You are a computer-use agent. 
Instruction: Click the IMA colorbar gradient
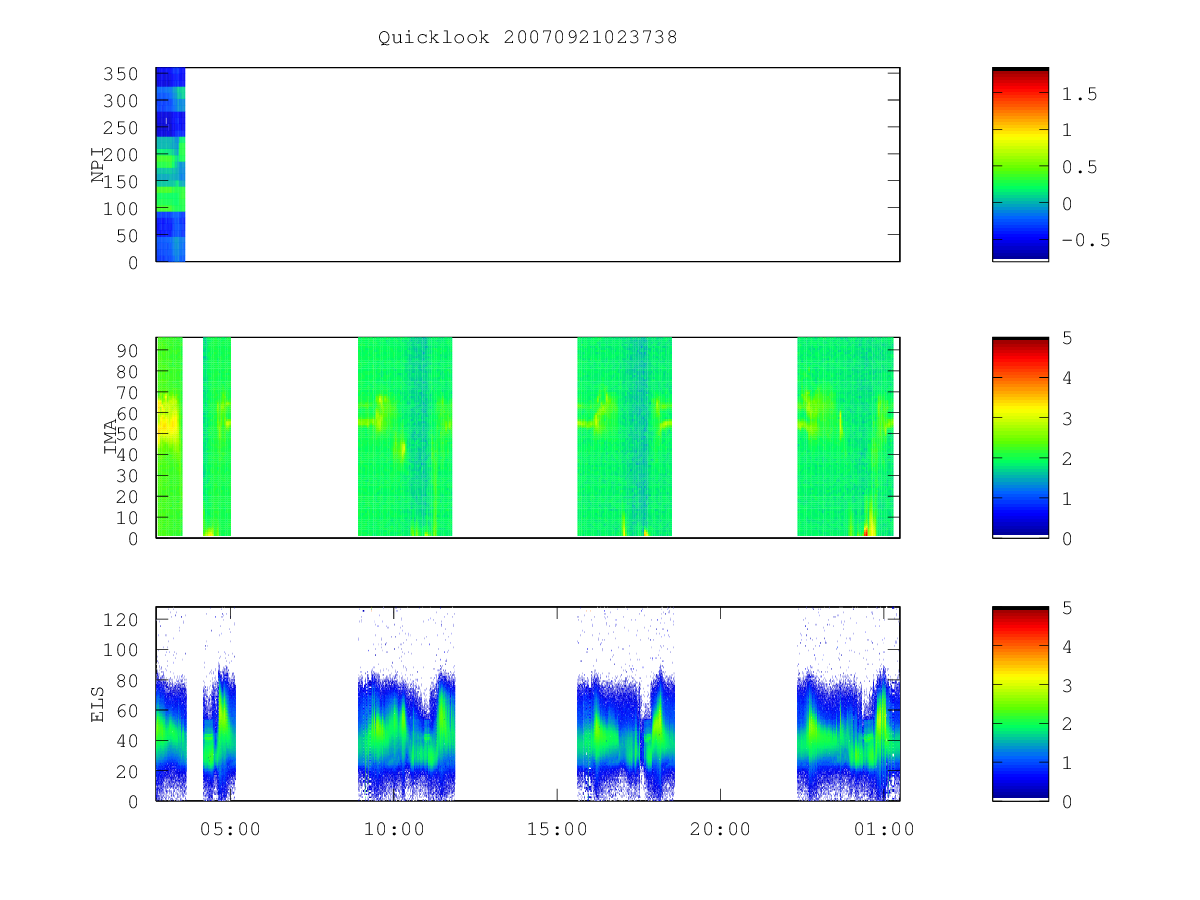(x=1020, y=437)
